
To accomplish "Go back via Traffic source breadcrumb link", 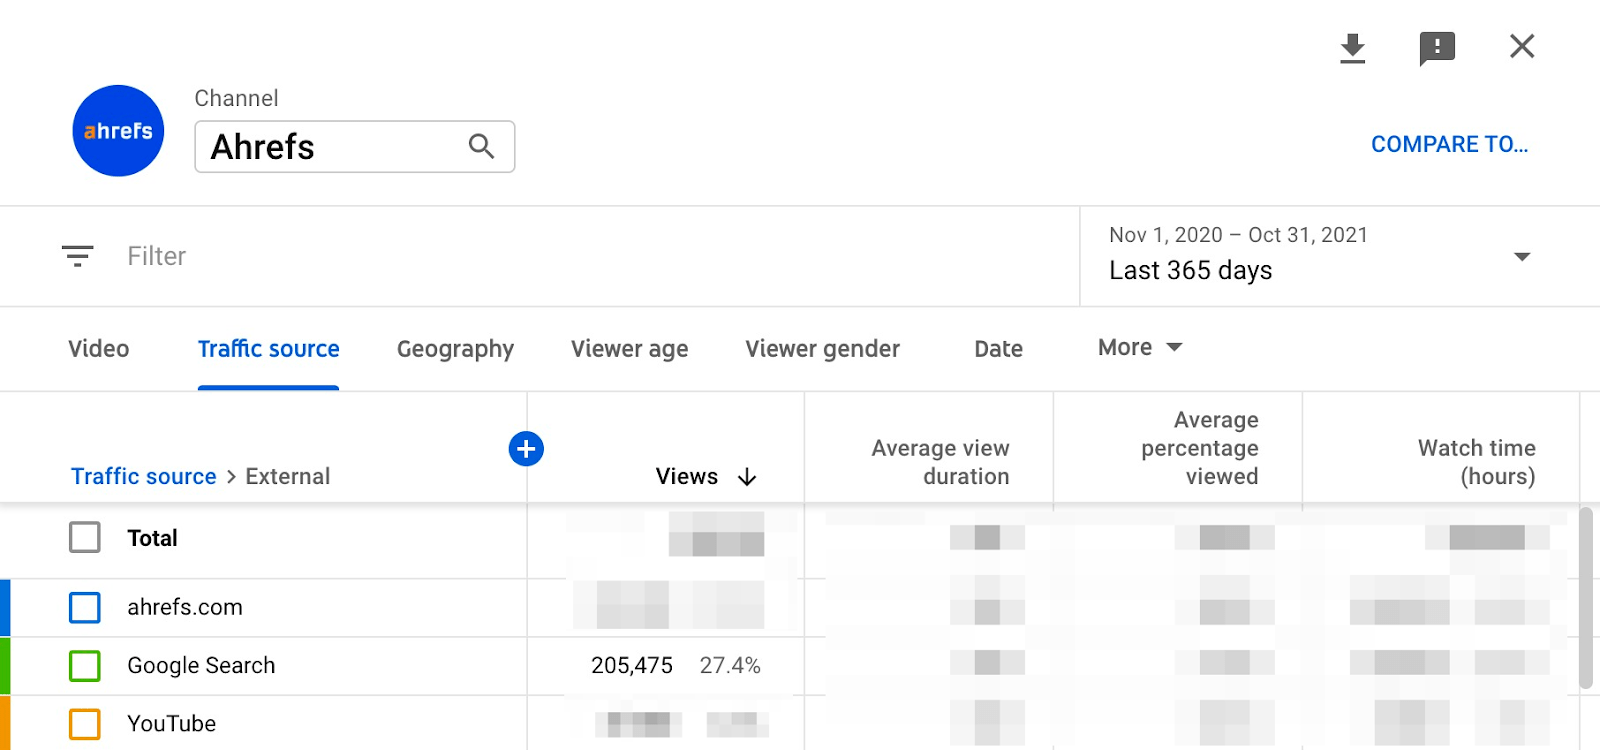I will [143, 477].
